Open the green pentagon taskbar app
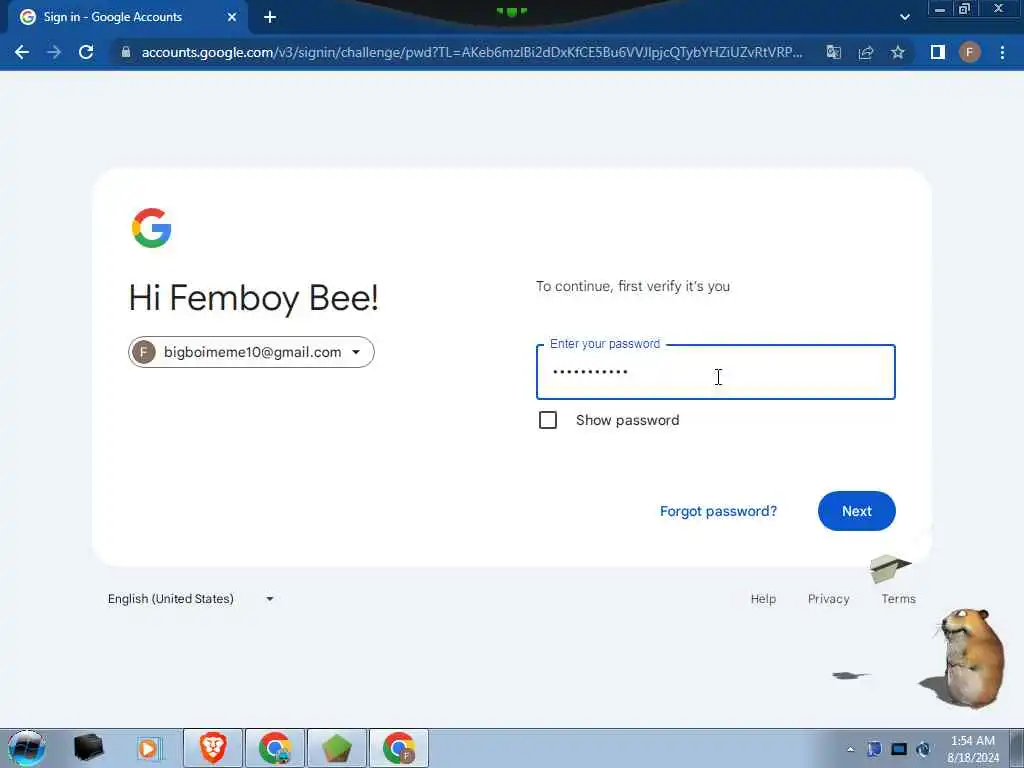 [337, 748]
